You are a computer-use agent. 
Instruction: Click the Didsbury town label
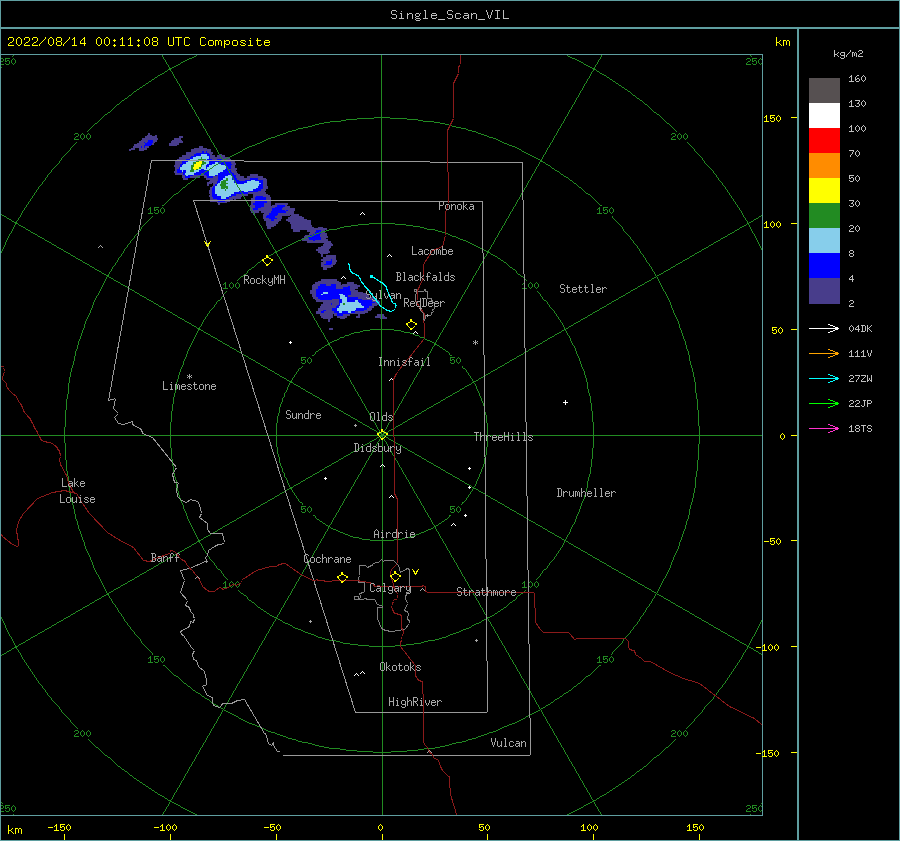pos(377,448)
